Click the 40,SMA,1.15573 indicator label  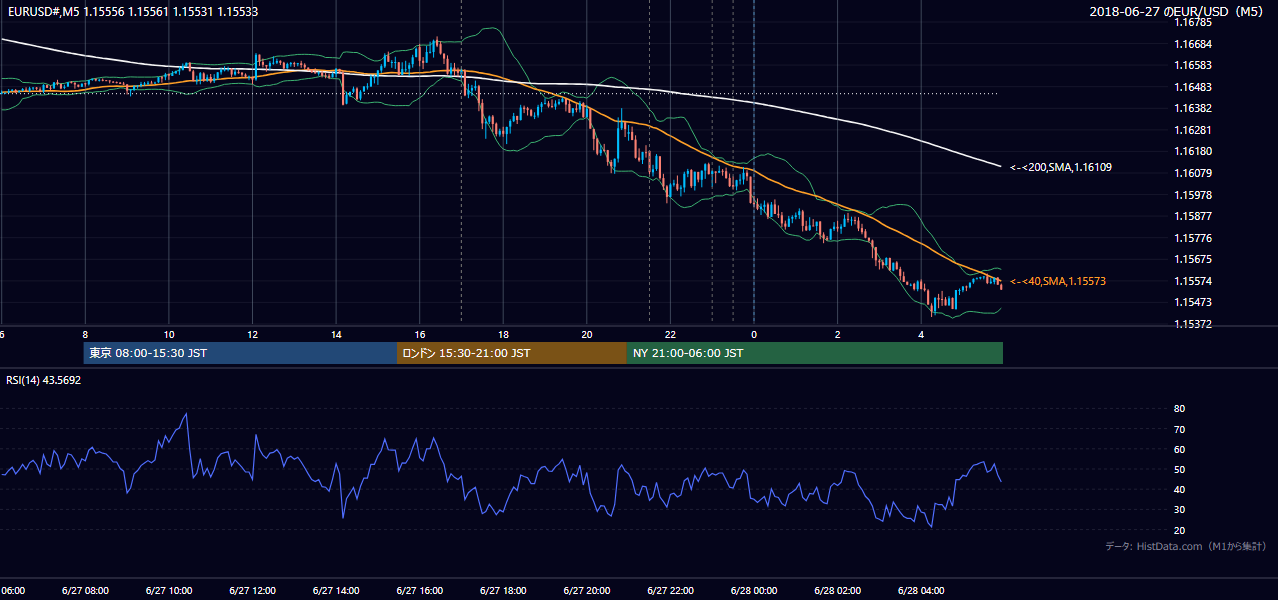point(1058,282)
